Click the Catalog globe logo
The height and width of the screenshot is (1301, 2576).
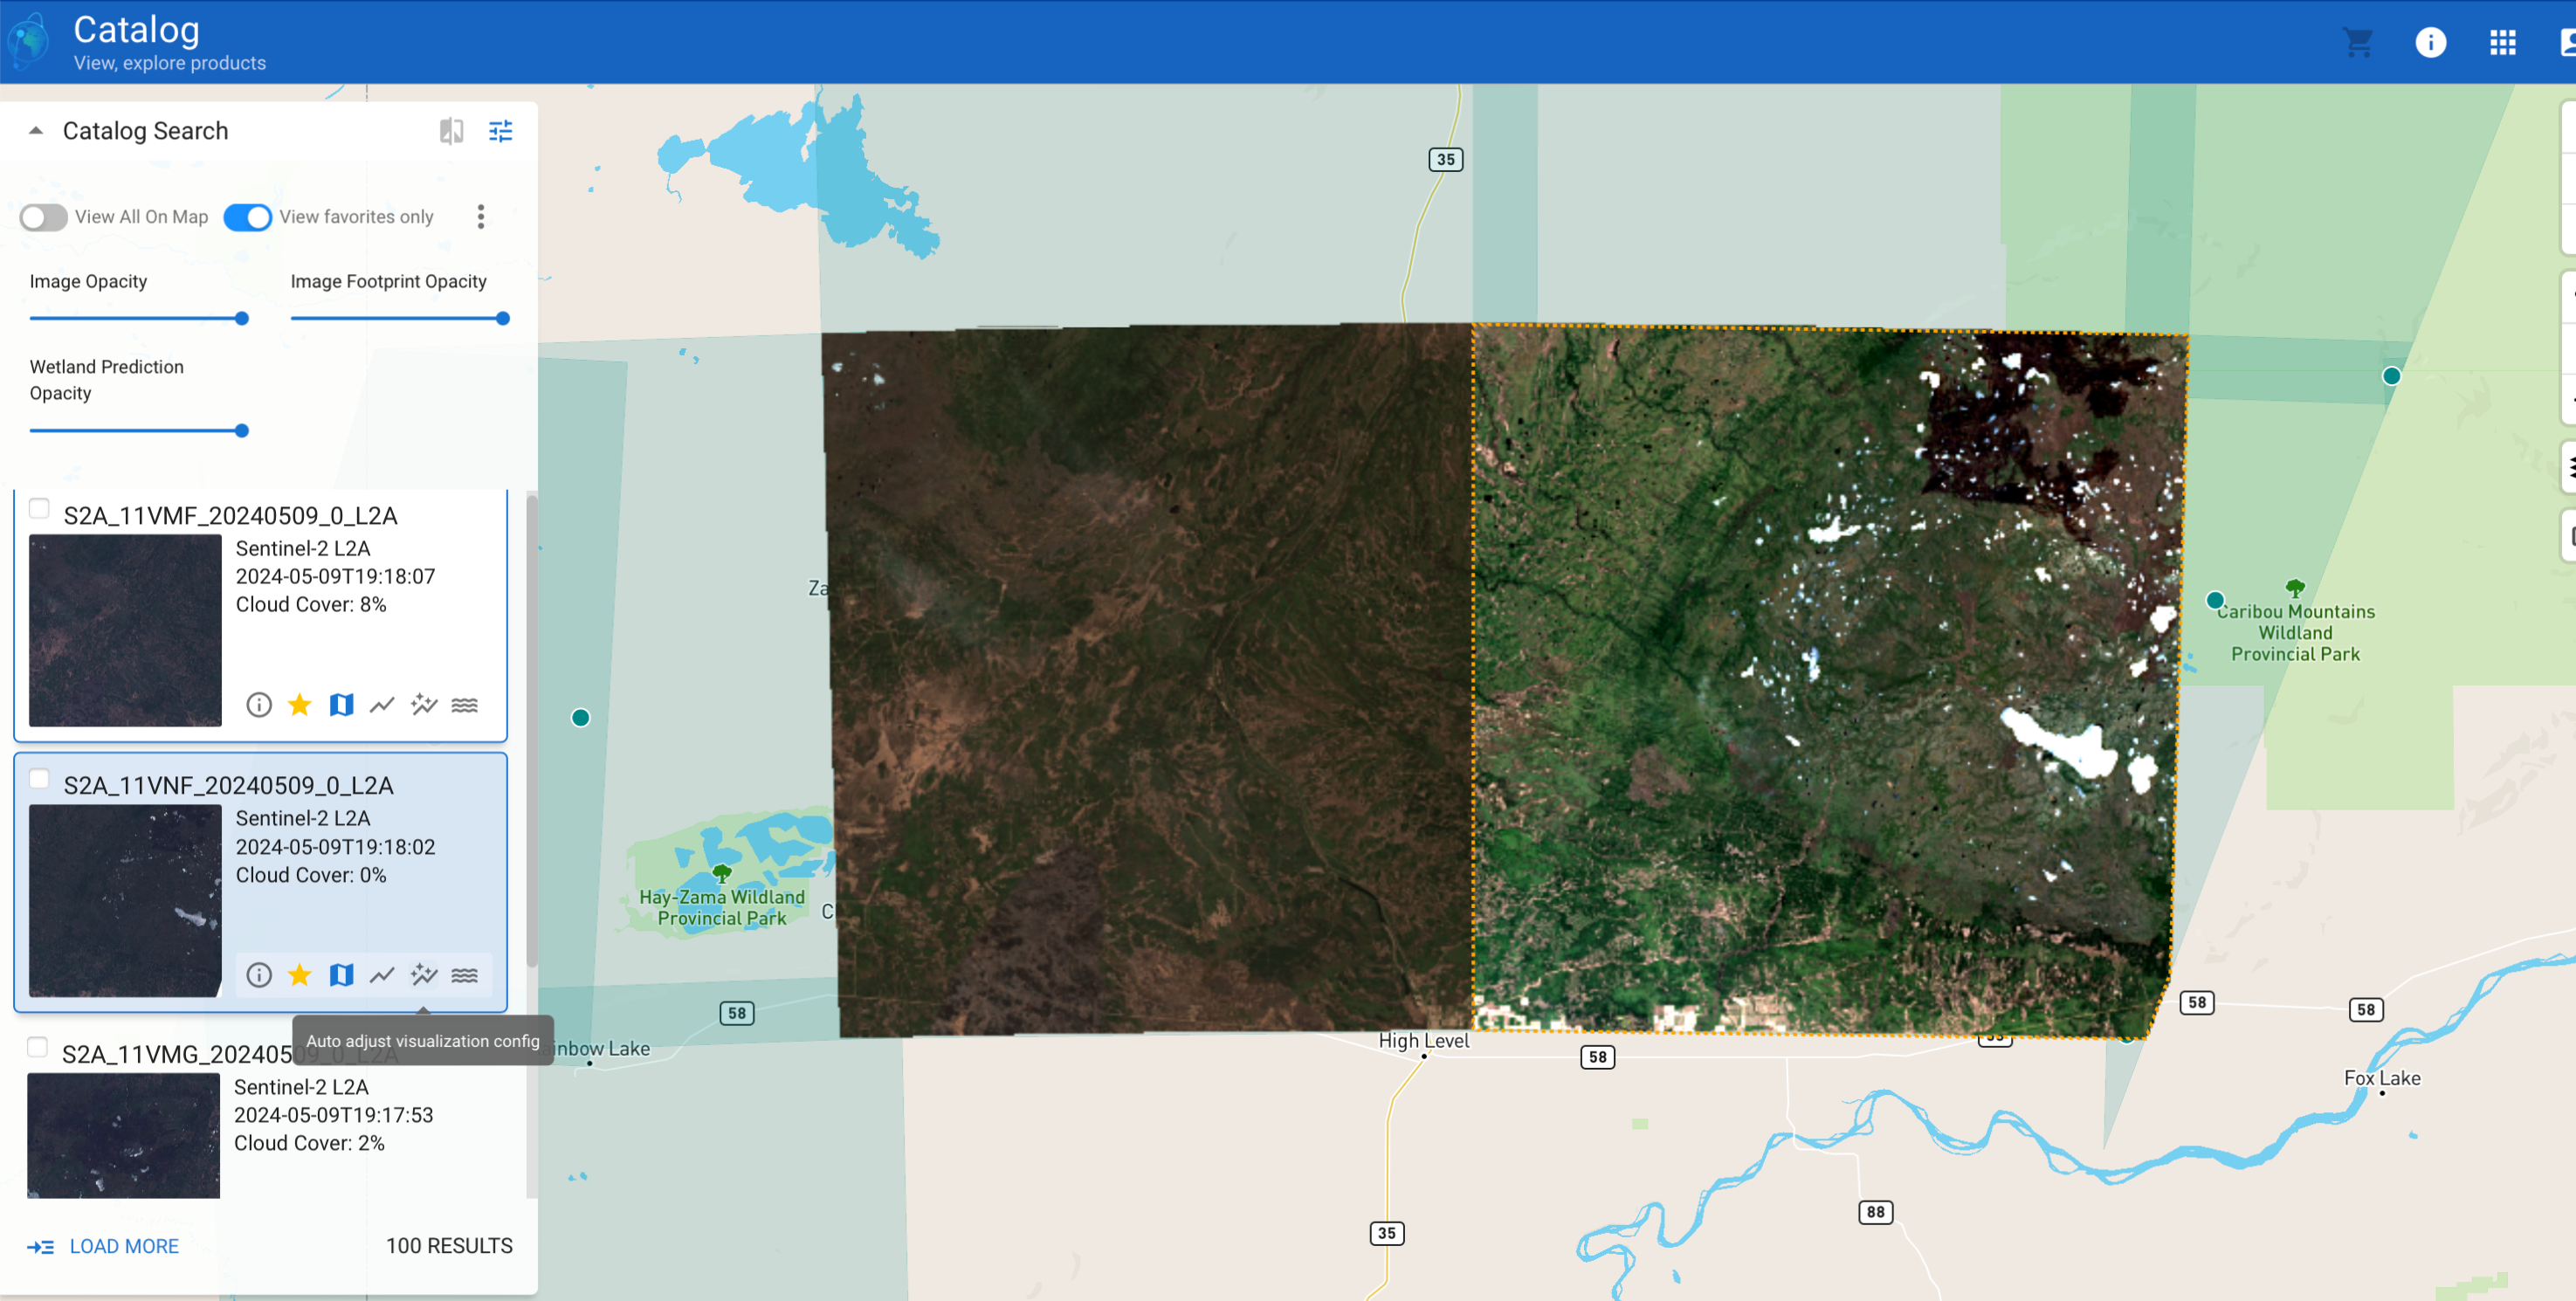point(30,40)
